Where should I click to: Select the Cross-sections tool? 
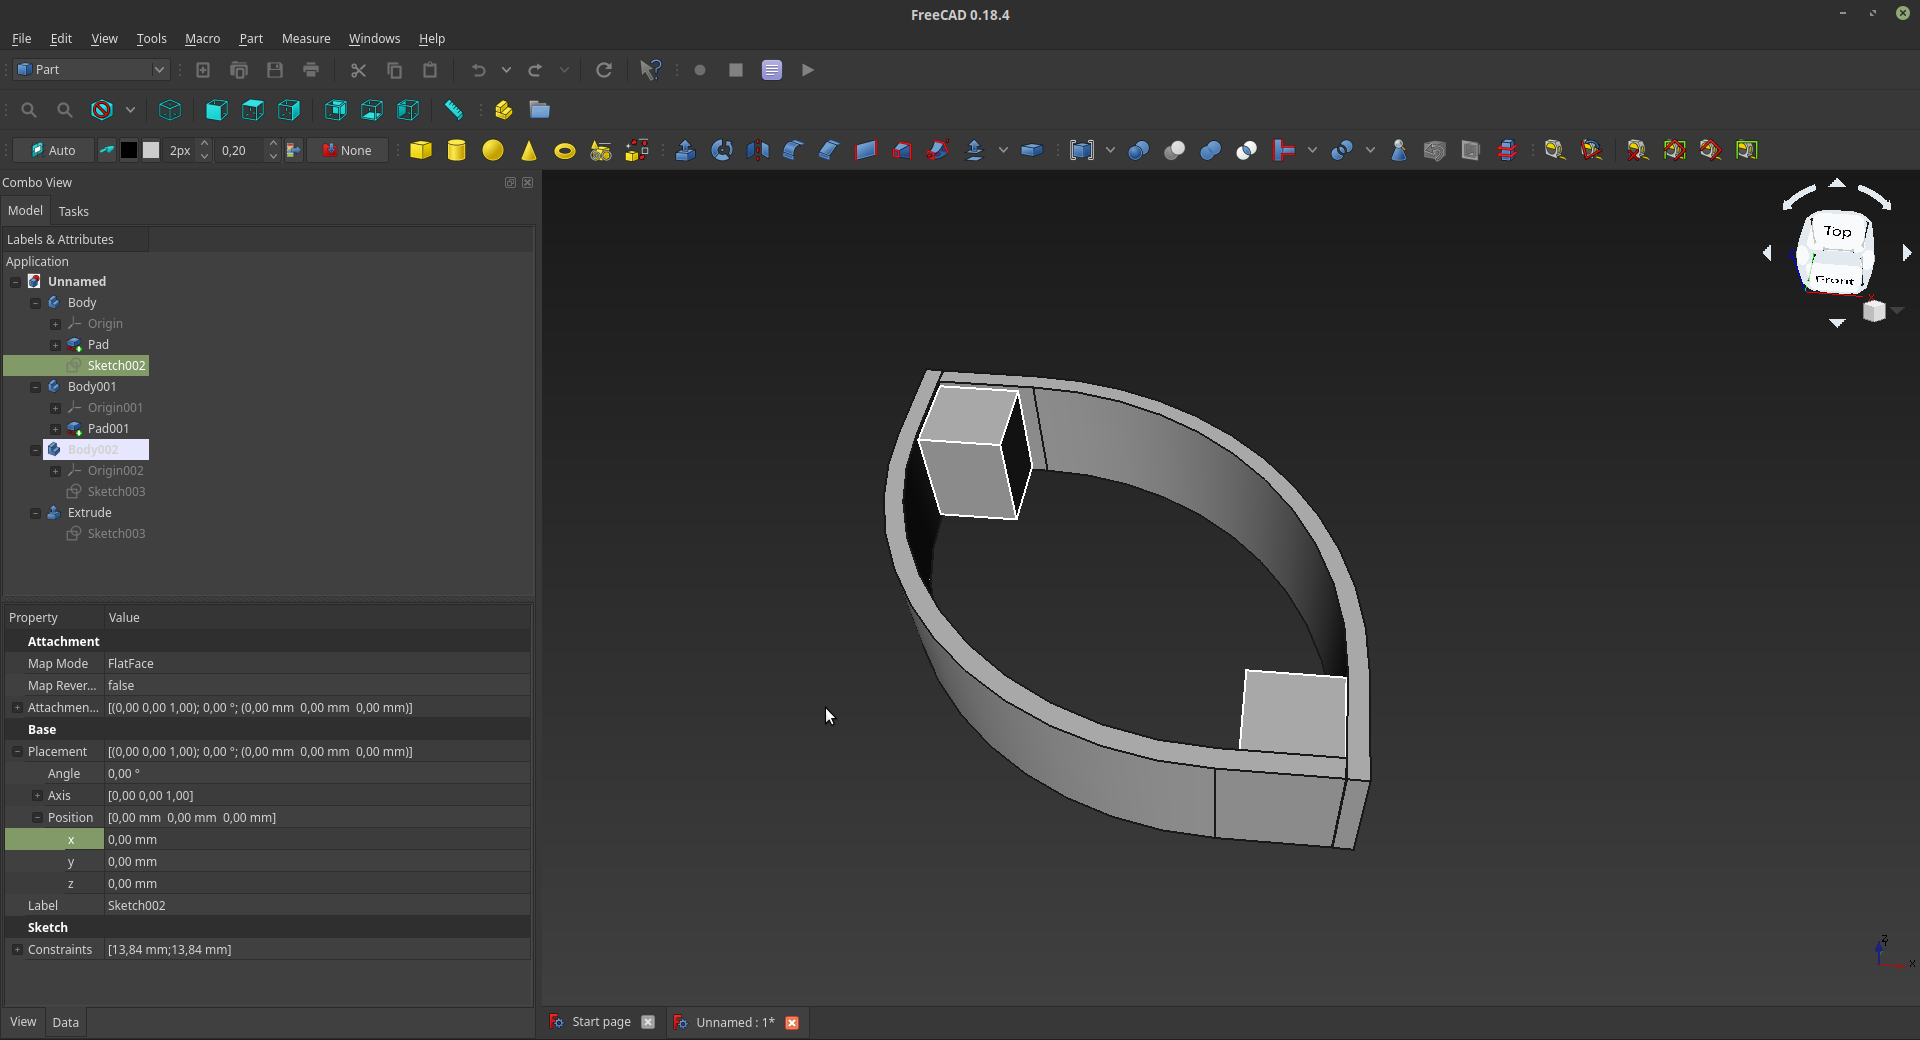tap(1507, 150)
